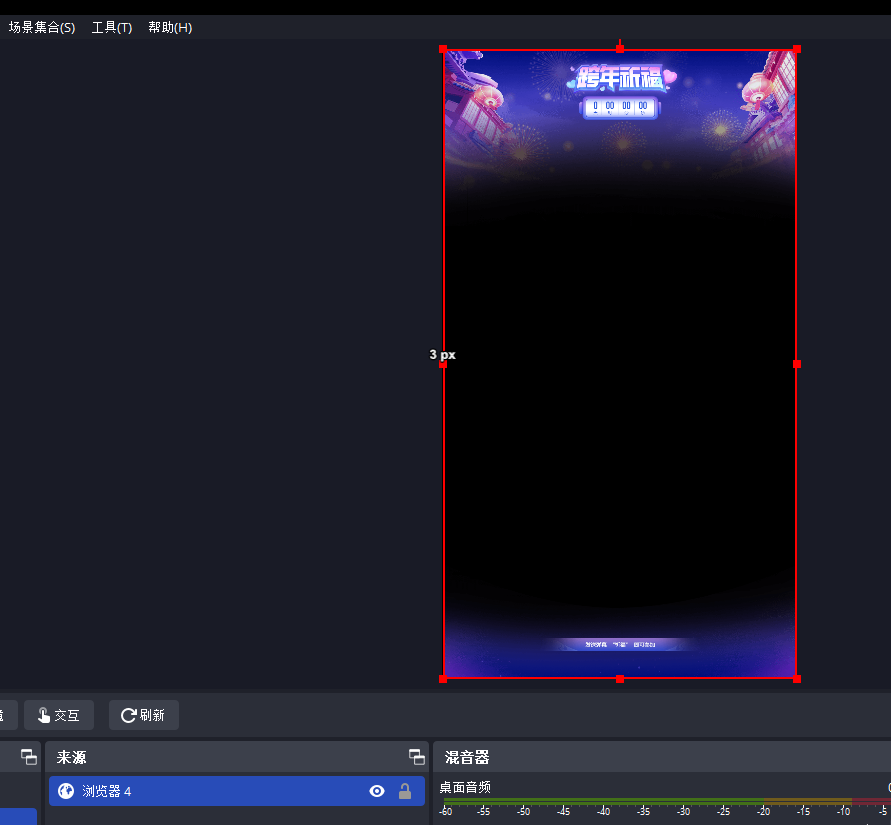The width and height of the screenshot is (891, 825).
Task: Click the 跨年祈福 title in the preview
Action: [x=620, y=78]
